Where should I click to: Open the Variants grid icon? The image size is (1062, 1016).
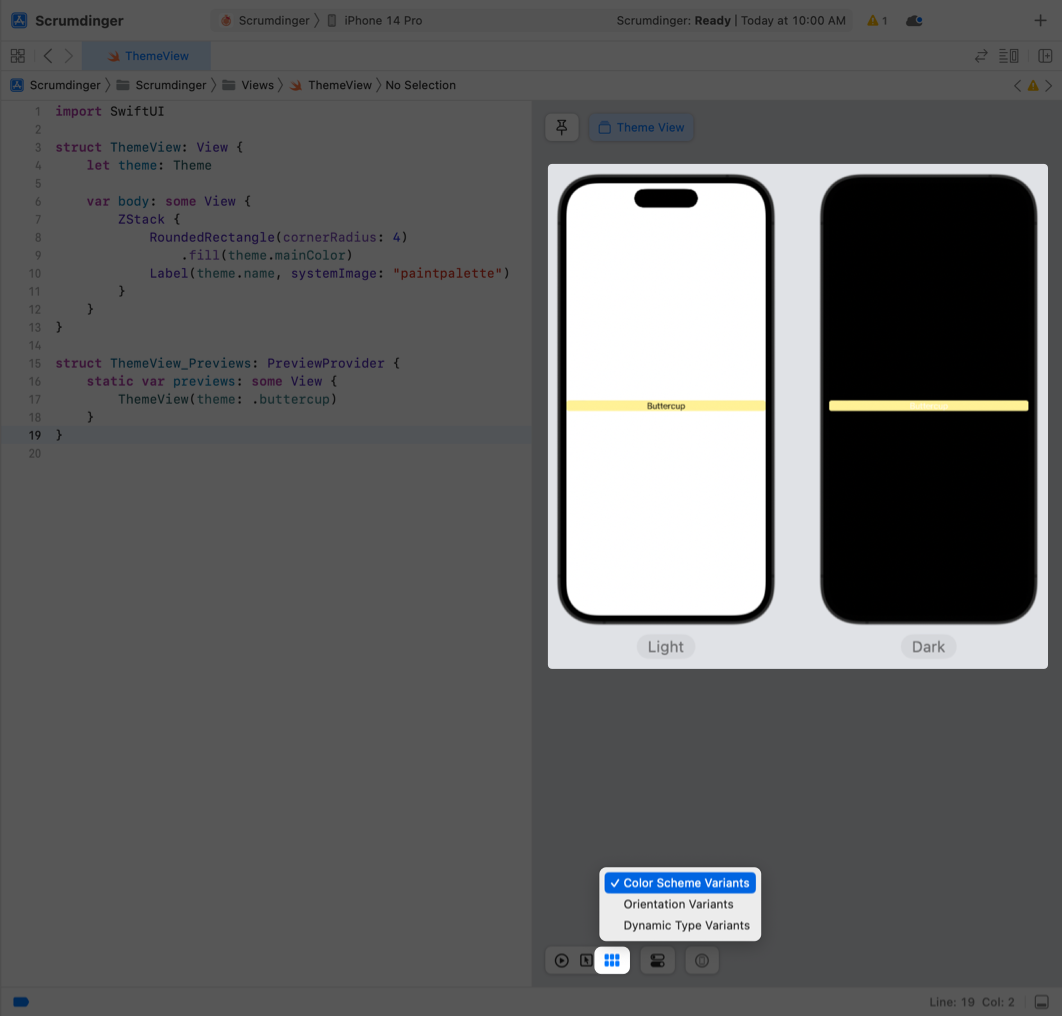(612, 960)
